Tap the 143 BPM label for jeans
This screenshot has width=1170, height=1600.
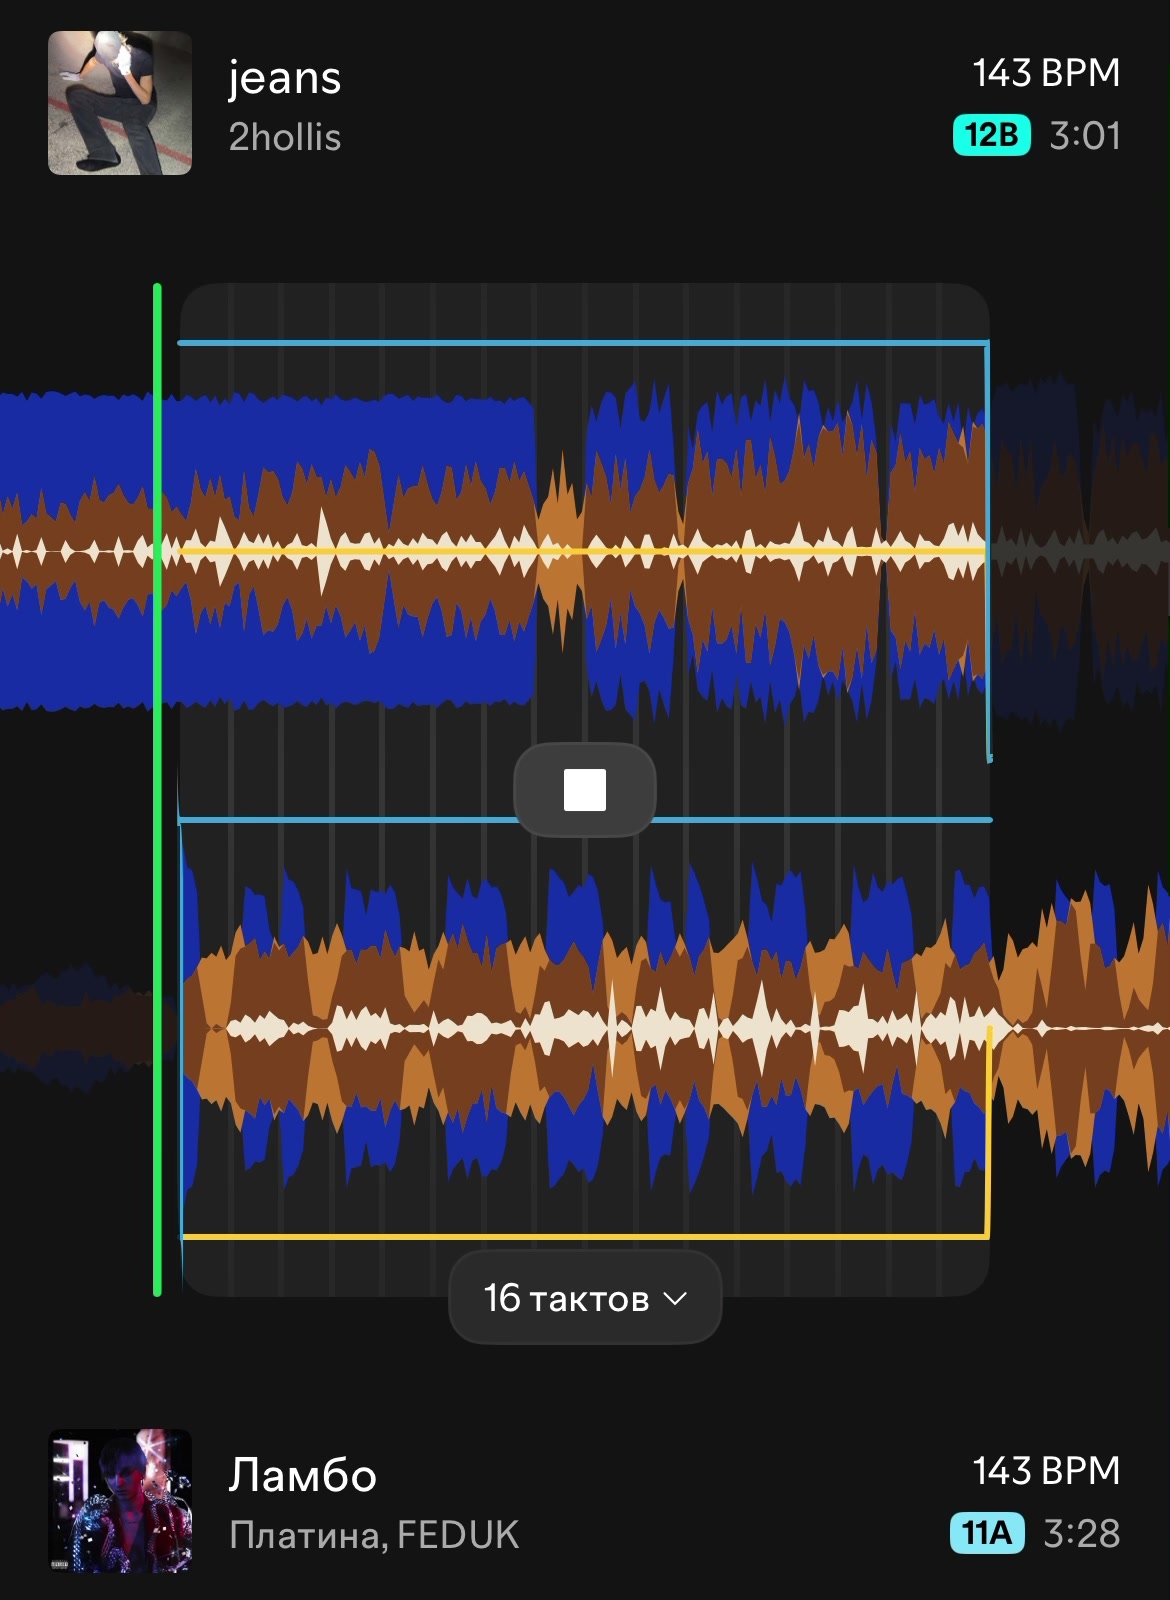tap(1046, 73)
